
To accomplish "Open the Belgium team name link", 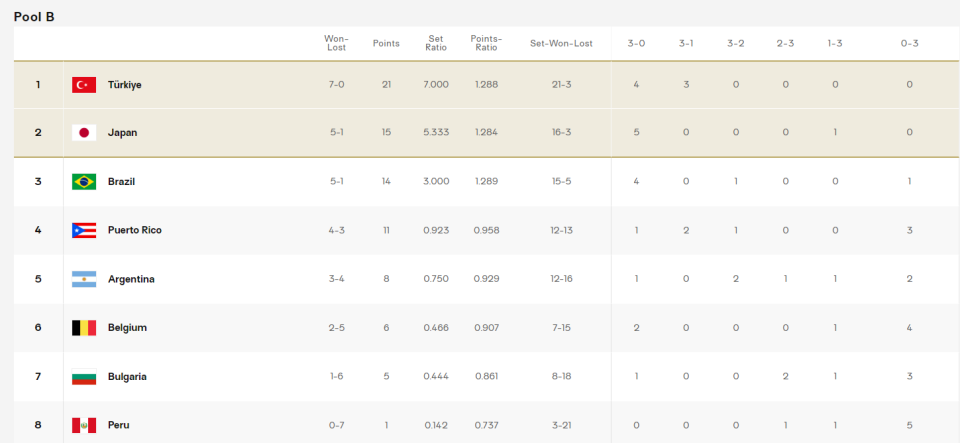I will (127, 327).
